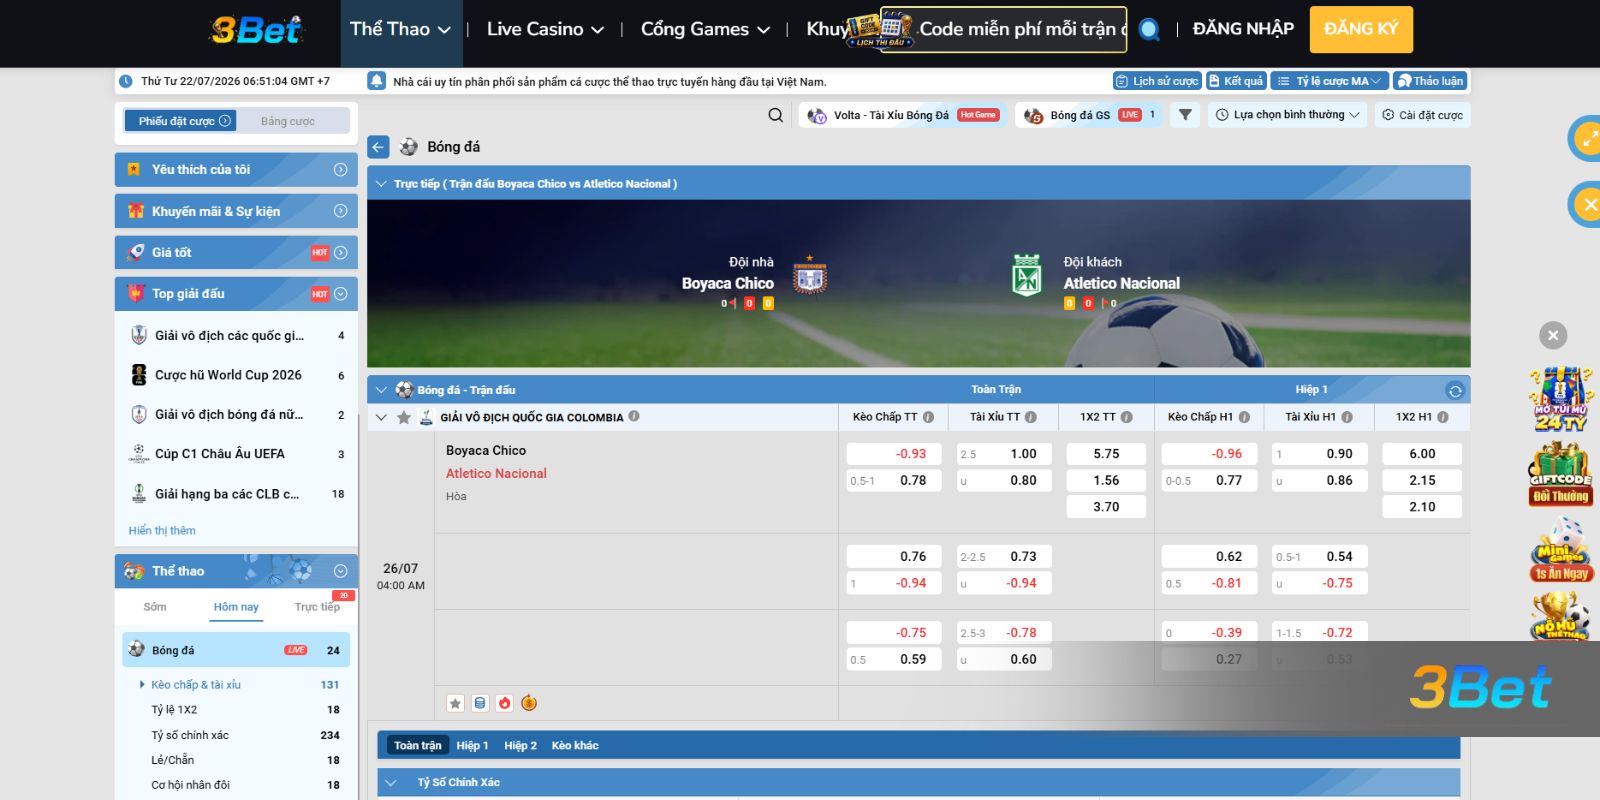Switch to Bảng cược tab

coord(288,121)
